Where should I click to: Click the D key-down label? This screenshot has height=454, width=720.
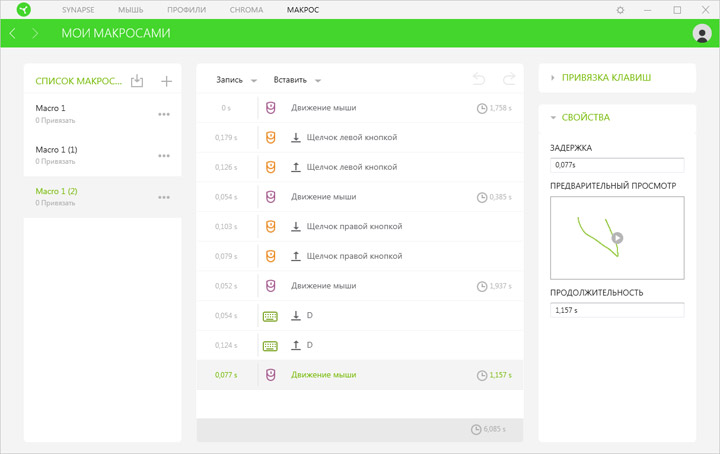[x=309, y=315]
